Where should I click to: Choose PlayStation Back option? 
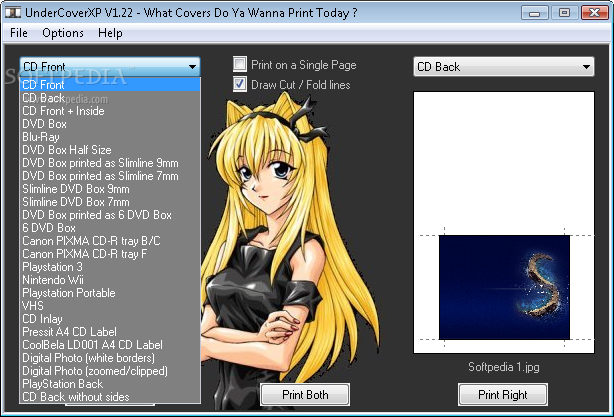point(110,383)
